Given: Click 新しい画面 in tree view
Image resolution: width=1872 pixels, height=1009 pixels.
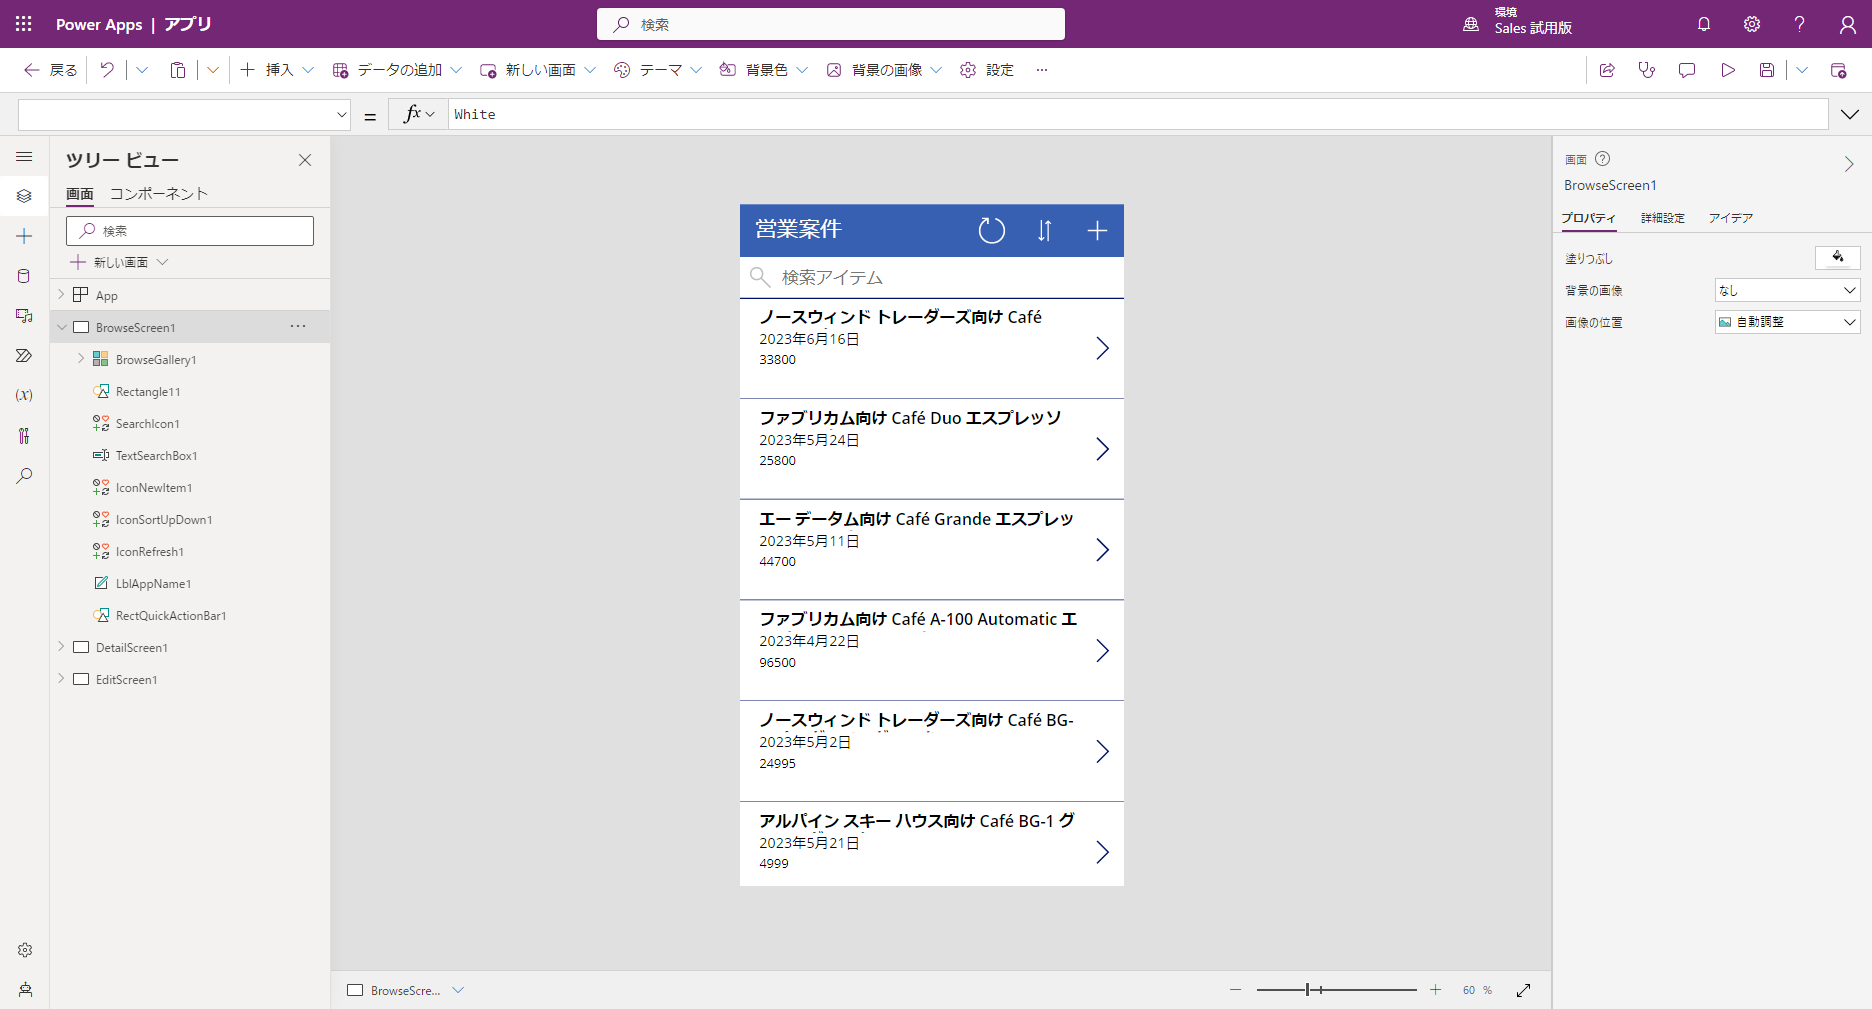Looking at the screenshot, I should click(119, 262).
